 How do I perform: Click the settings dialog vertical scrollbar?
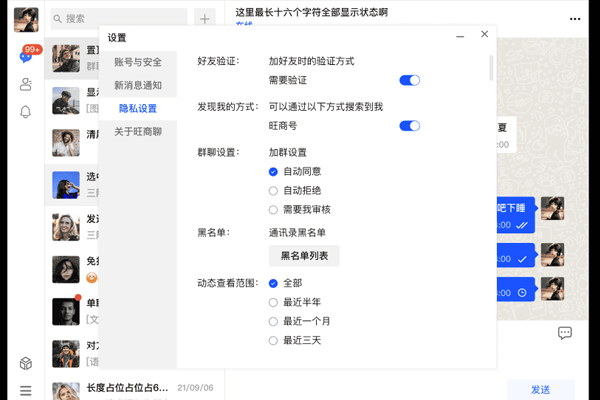(490, 68)
